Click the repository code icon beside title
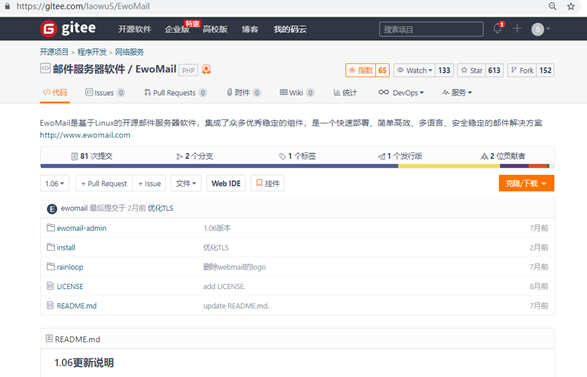Image resolution: width=587 pixels, height=377 pixels. (x=45, y=68)
